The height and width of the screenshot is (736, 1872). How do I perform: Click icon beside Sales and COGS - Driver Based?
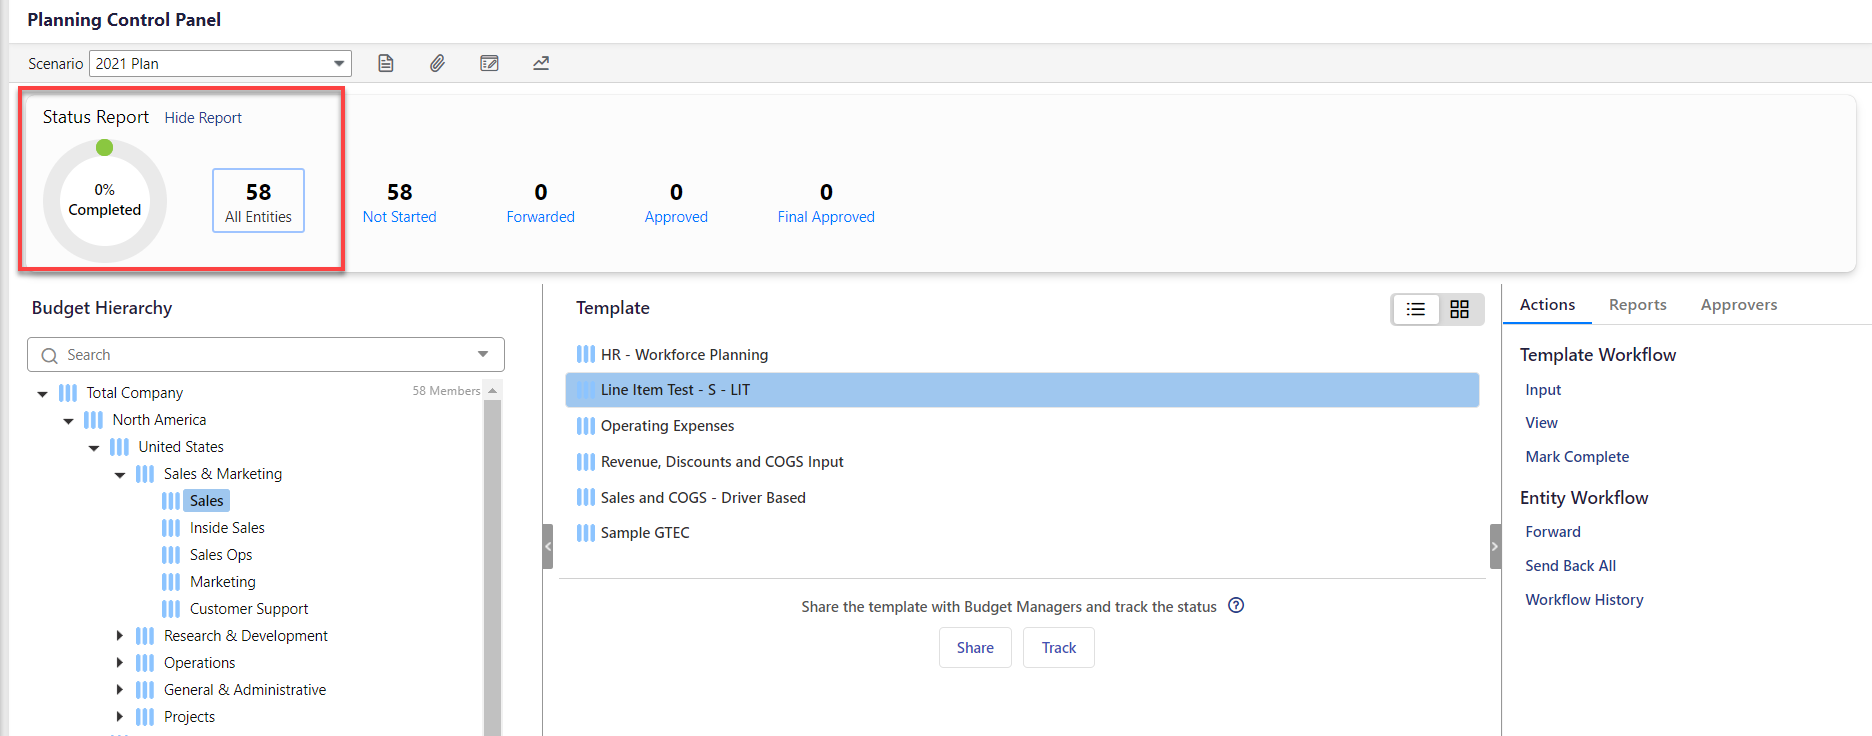click(x=586, y=497)
